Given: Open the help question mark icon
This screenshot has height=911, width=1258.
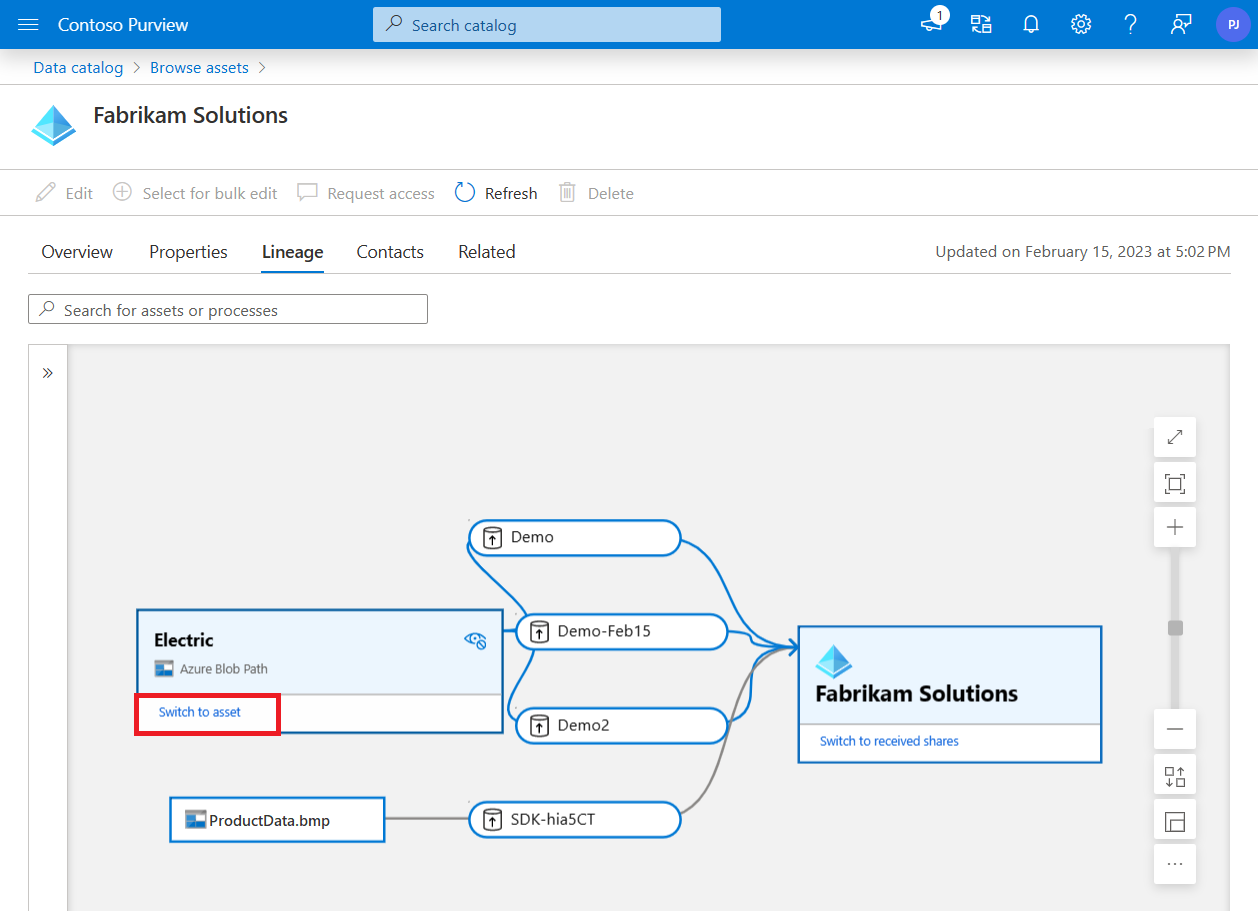Looking at the screenshot, I should click(x=1131, y=24).
